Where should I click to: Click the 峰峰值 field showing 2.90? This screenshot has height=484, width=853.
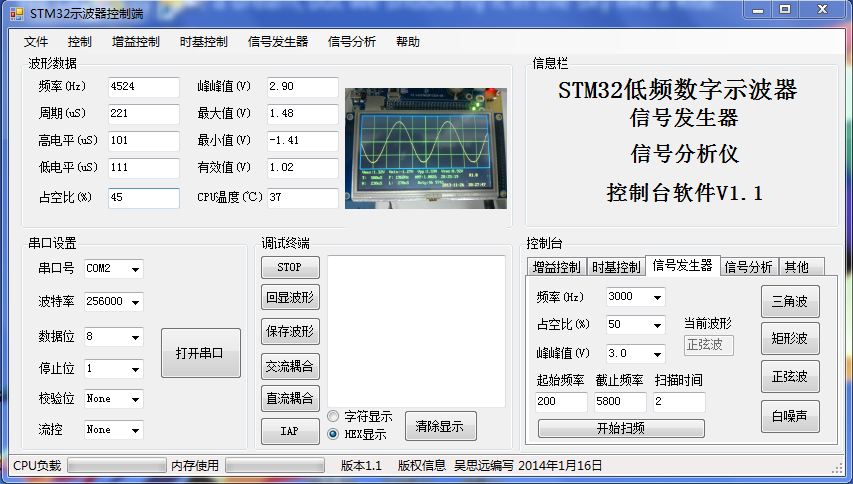pos(302,87)
